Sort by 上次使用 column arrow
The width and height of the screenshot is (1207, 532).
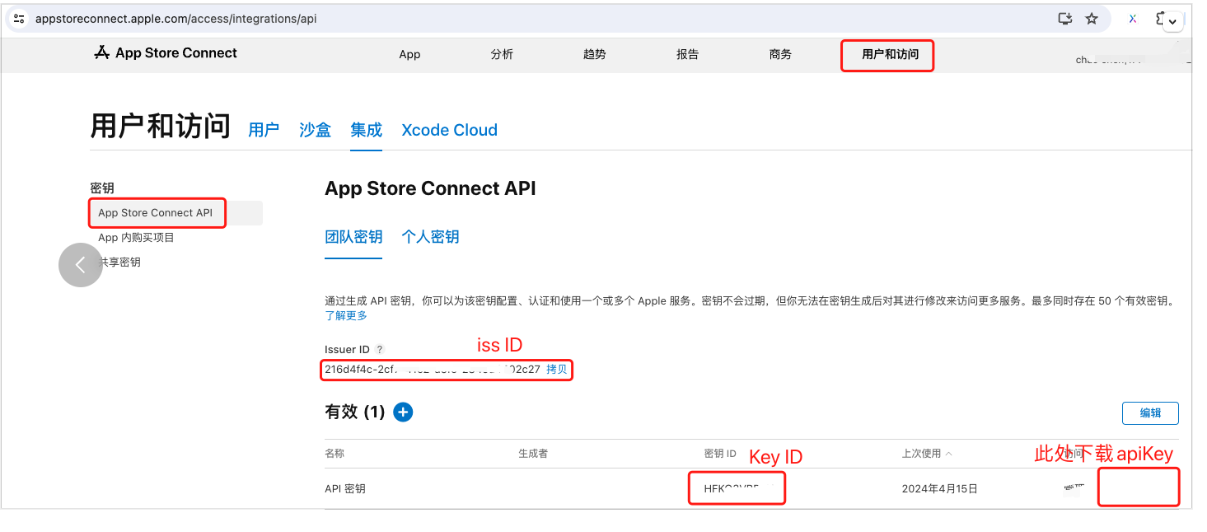point(949,454)
